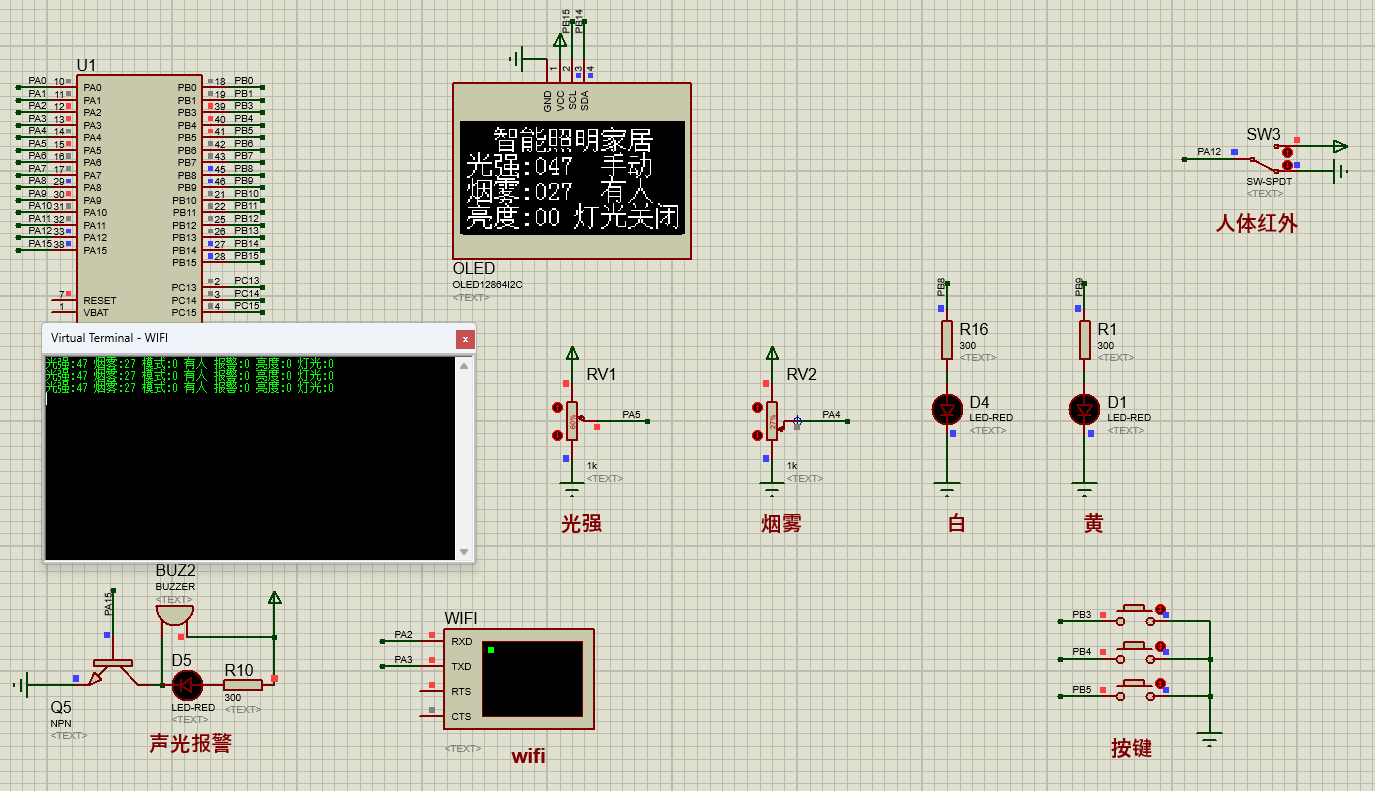The image size is (1375, 791).
Task: Select the RV2 smoke potentiometer body
Action: pos(770,420)
